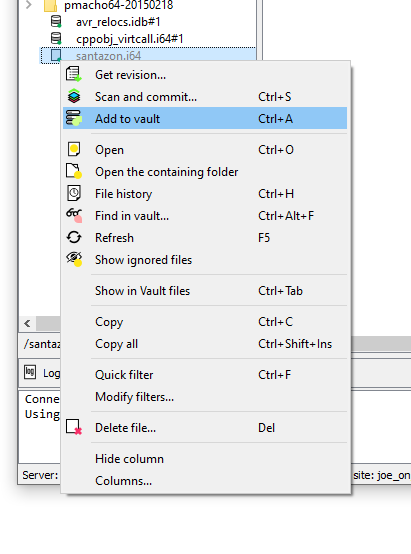This screenshot has height=554, width=411.
Task: Select Find in vault... entry
Action: tap(205, 215)
